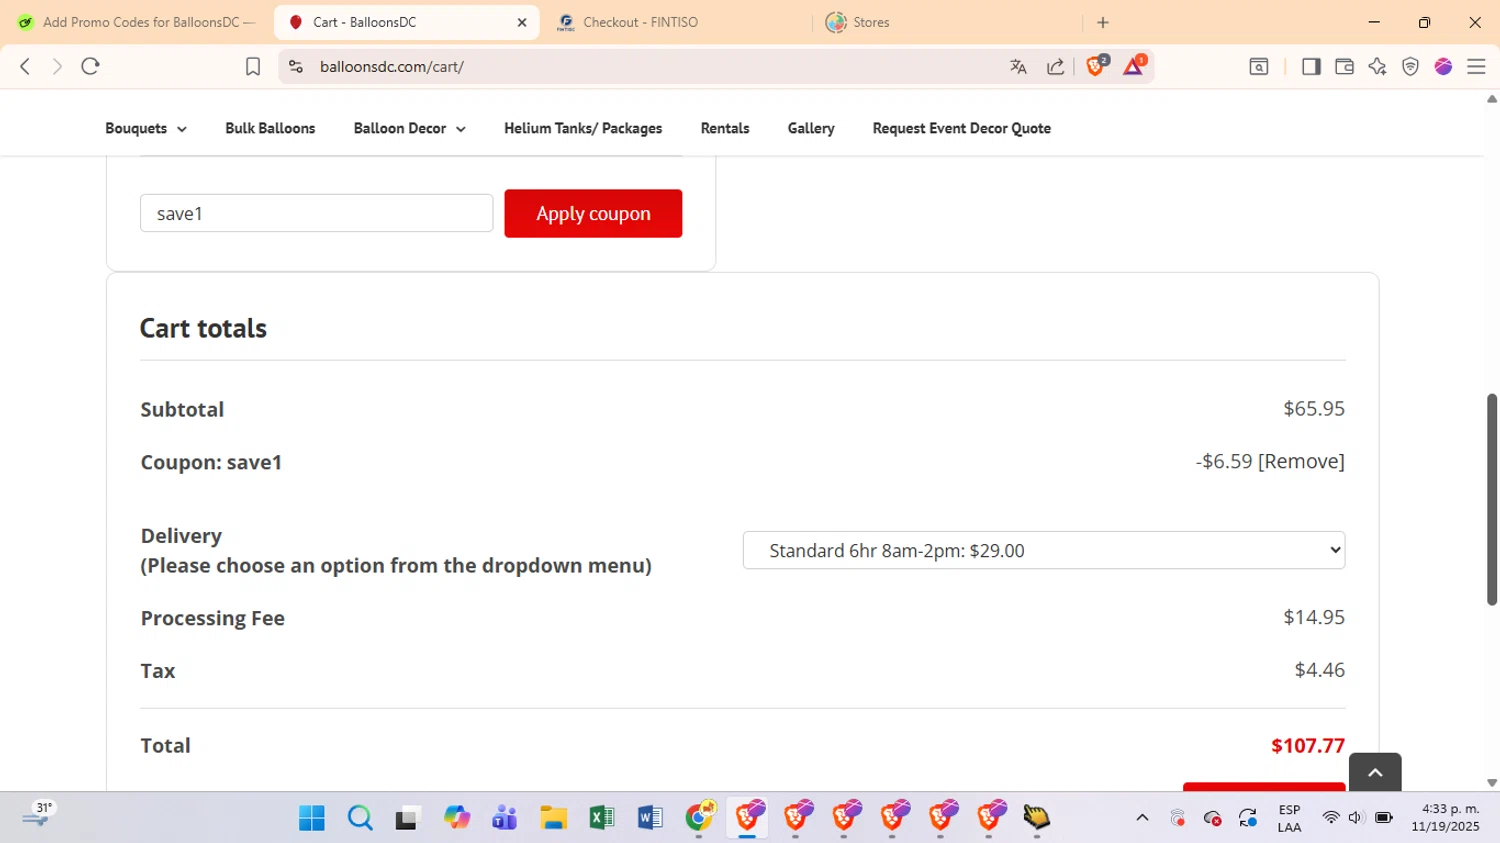Go forward in browser history
The width and height of the screenshot is (1500, 843).
coord(57,66)
